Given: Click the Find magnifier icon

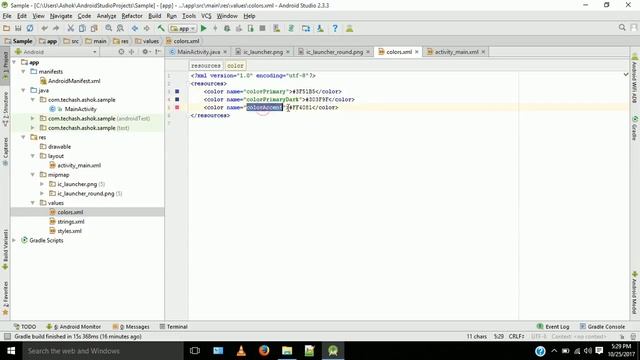Looking at the screenshot, I should [109, 28].
